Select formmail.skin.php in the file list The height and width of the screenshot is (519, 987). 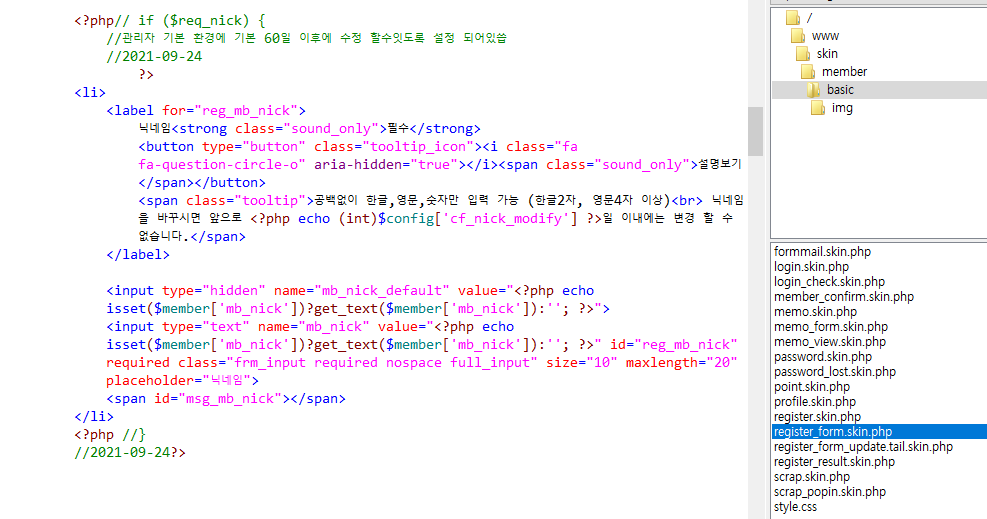point(822,252)
